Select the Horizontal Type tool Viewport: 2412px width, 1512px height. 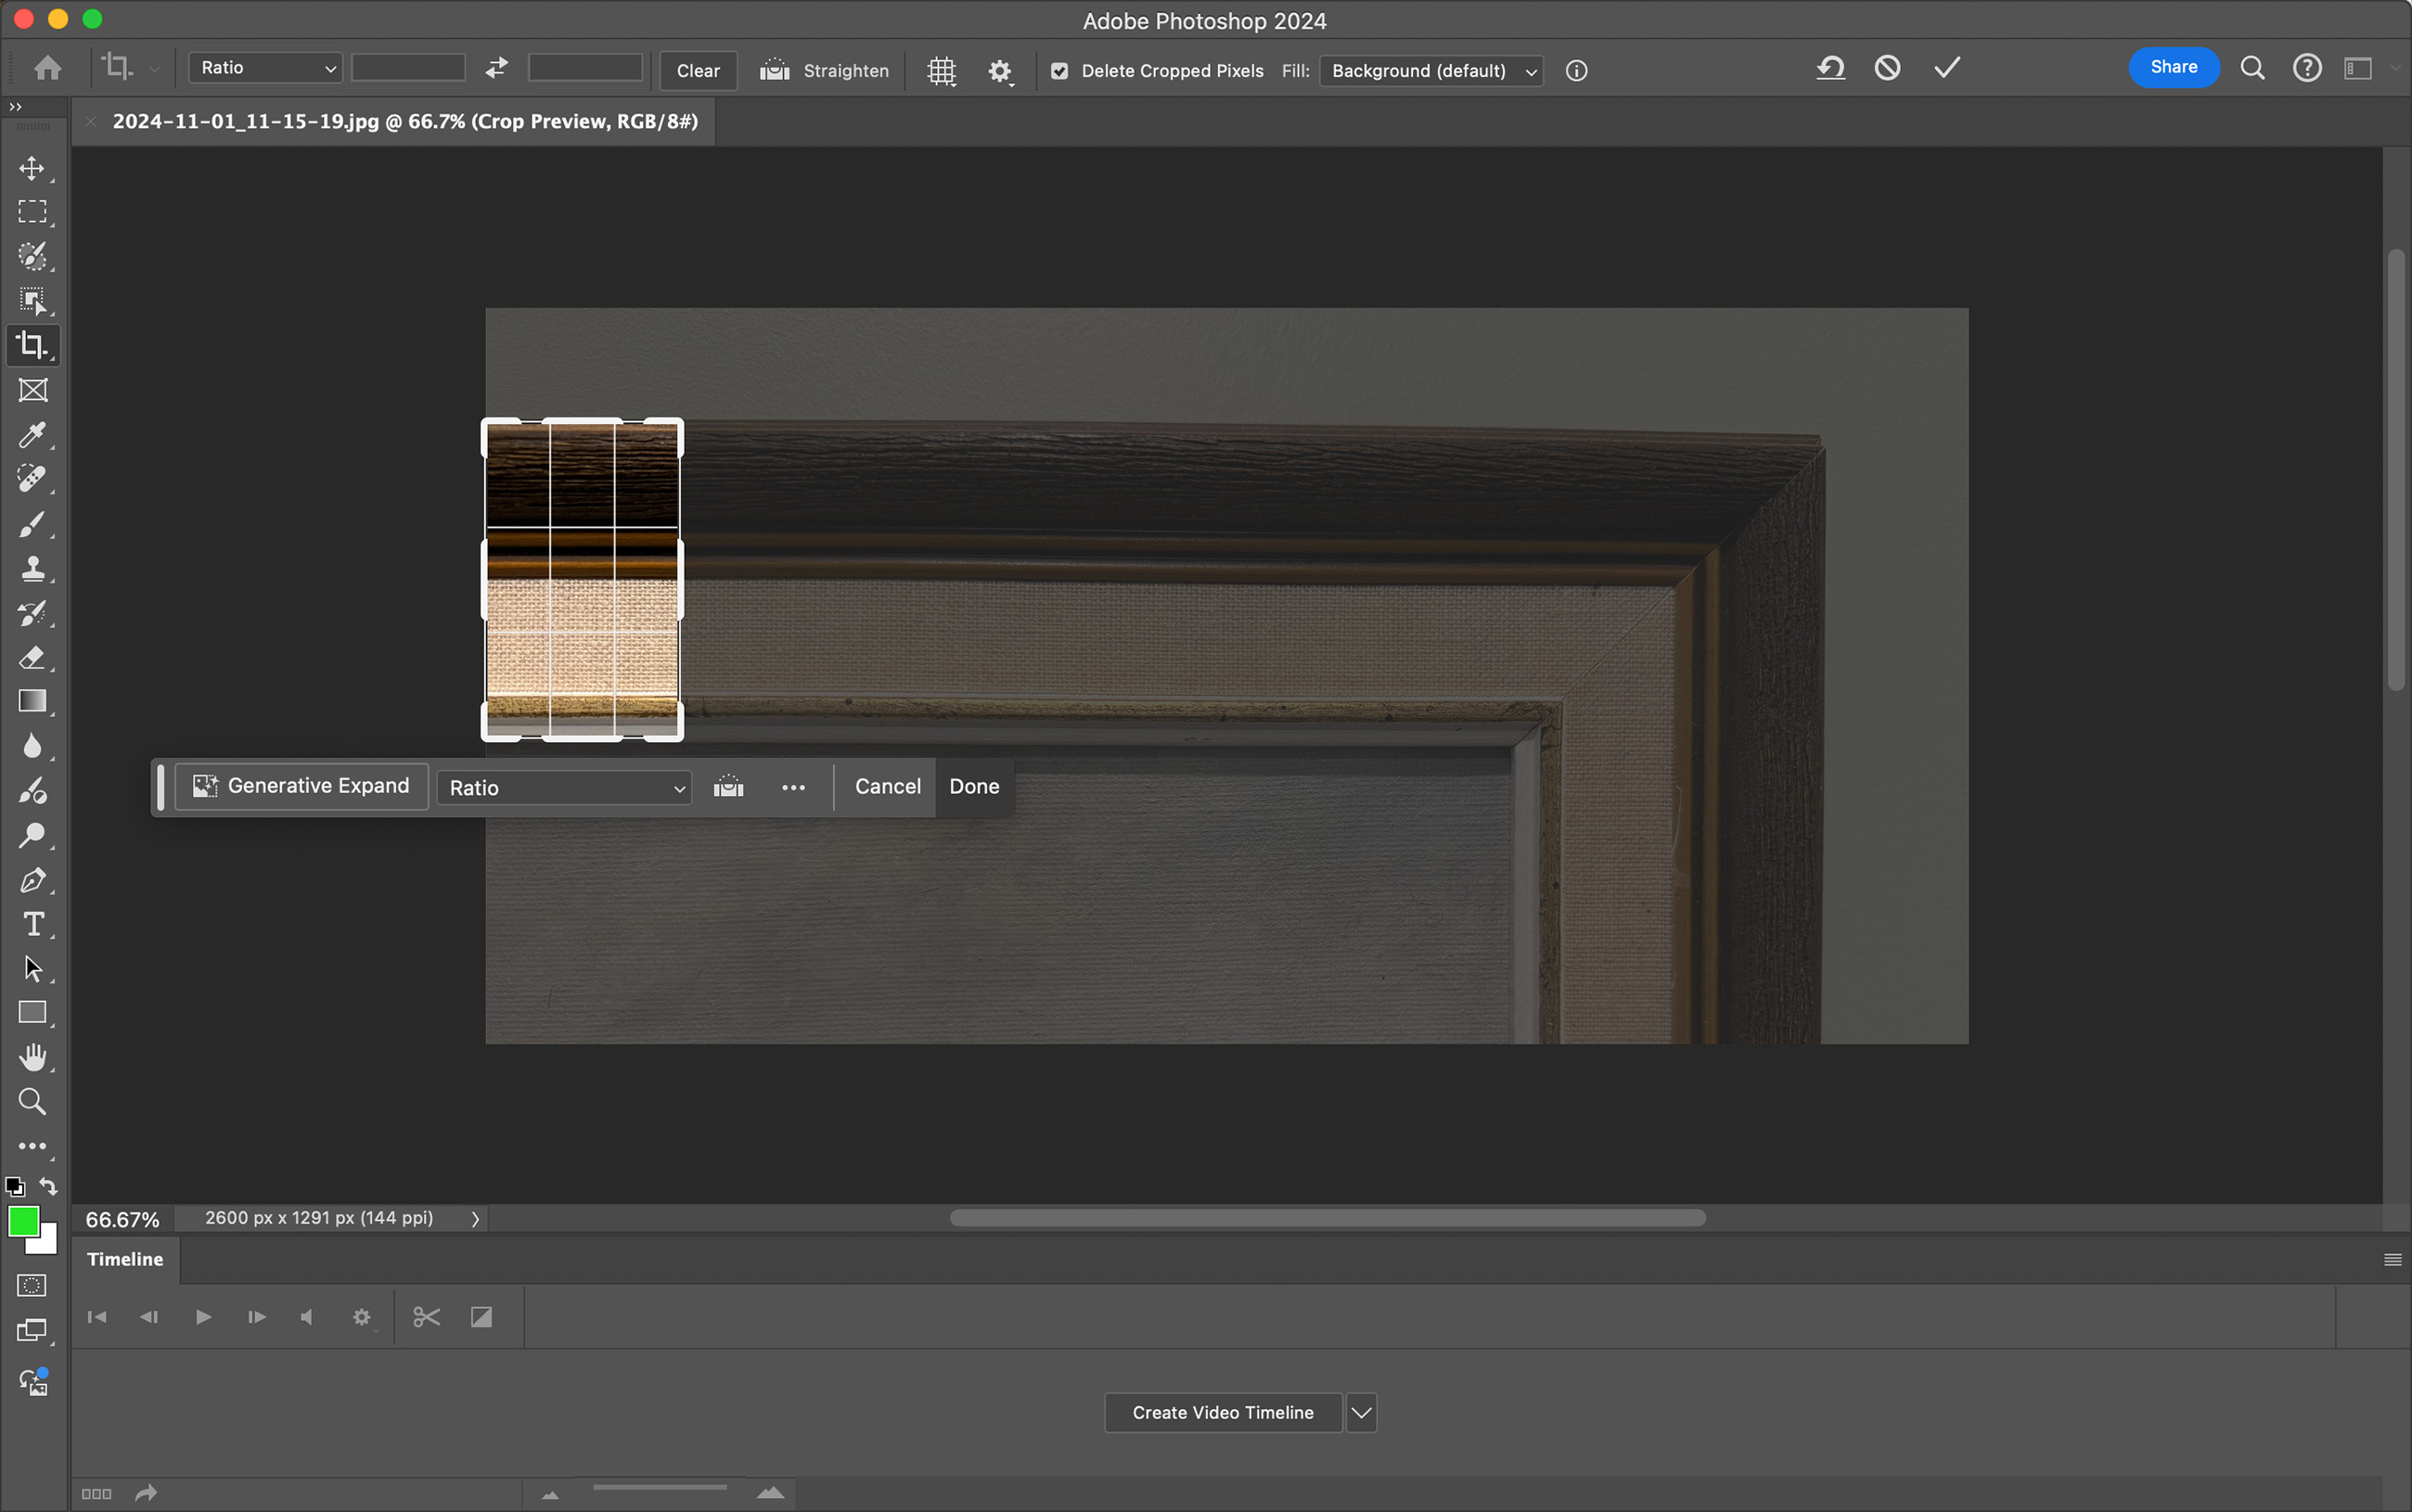tap(32, 924)
